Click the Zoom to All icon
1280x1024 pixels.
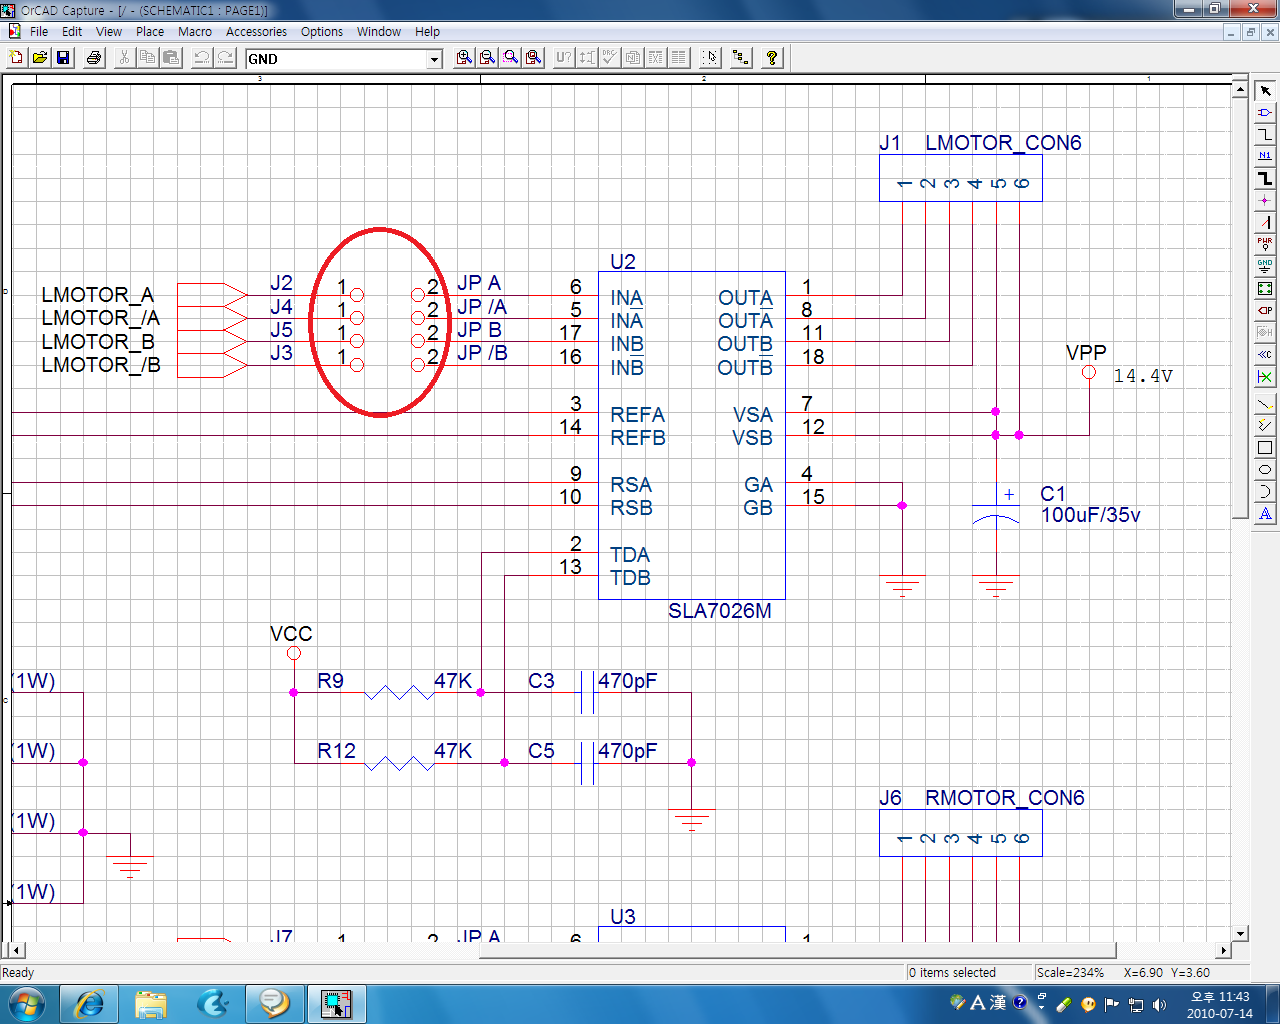[x=533, y=58]
